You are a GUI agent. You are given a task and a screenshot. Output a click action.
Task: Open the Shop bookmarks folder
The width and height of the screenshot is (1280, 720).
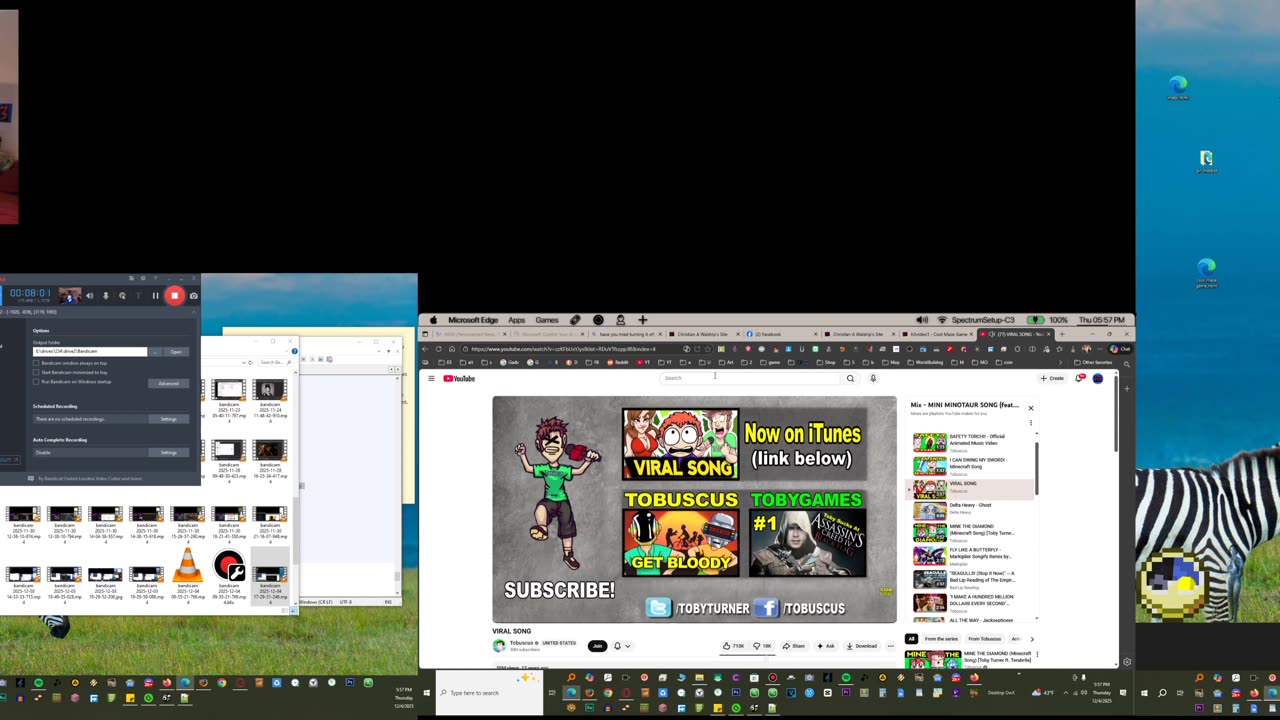point(827,362)
